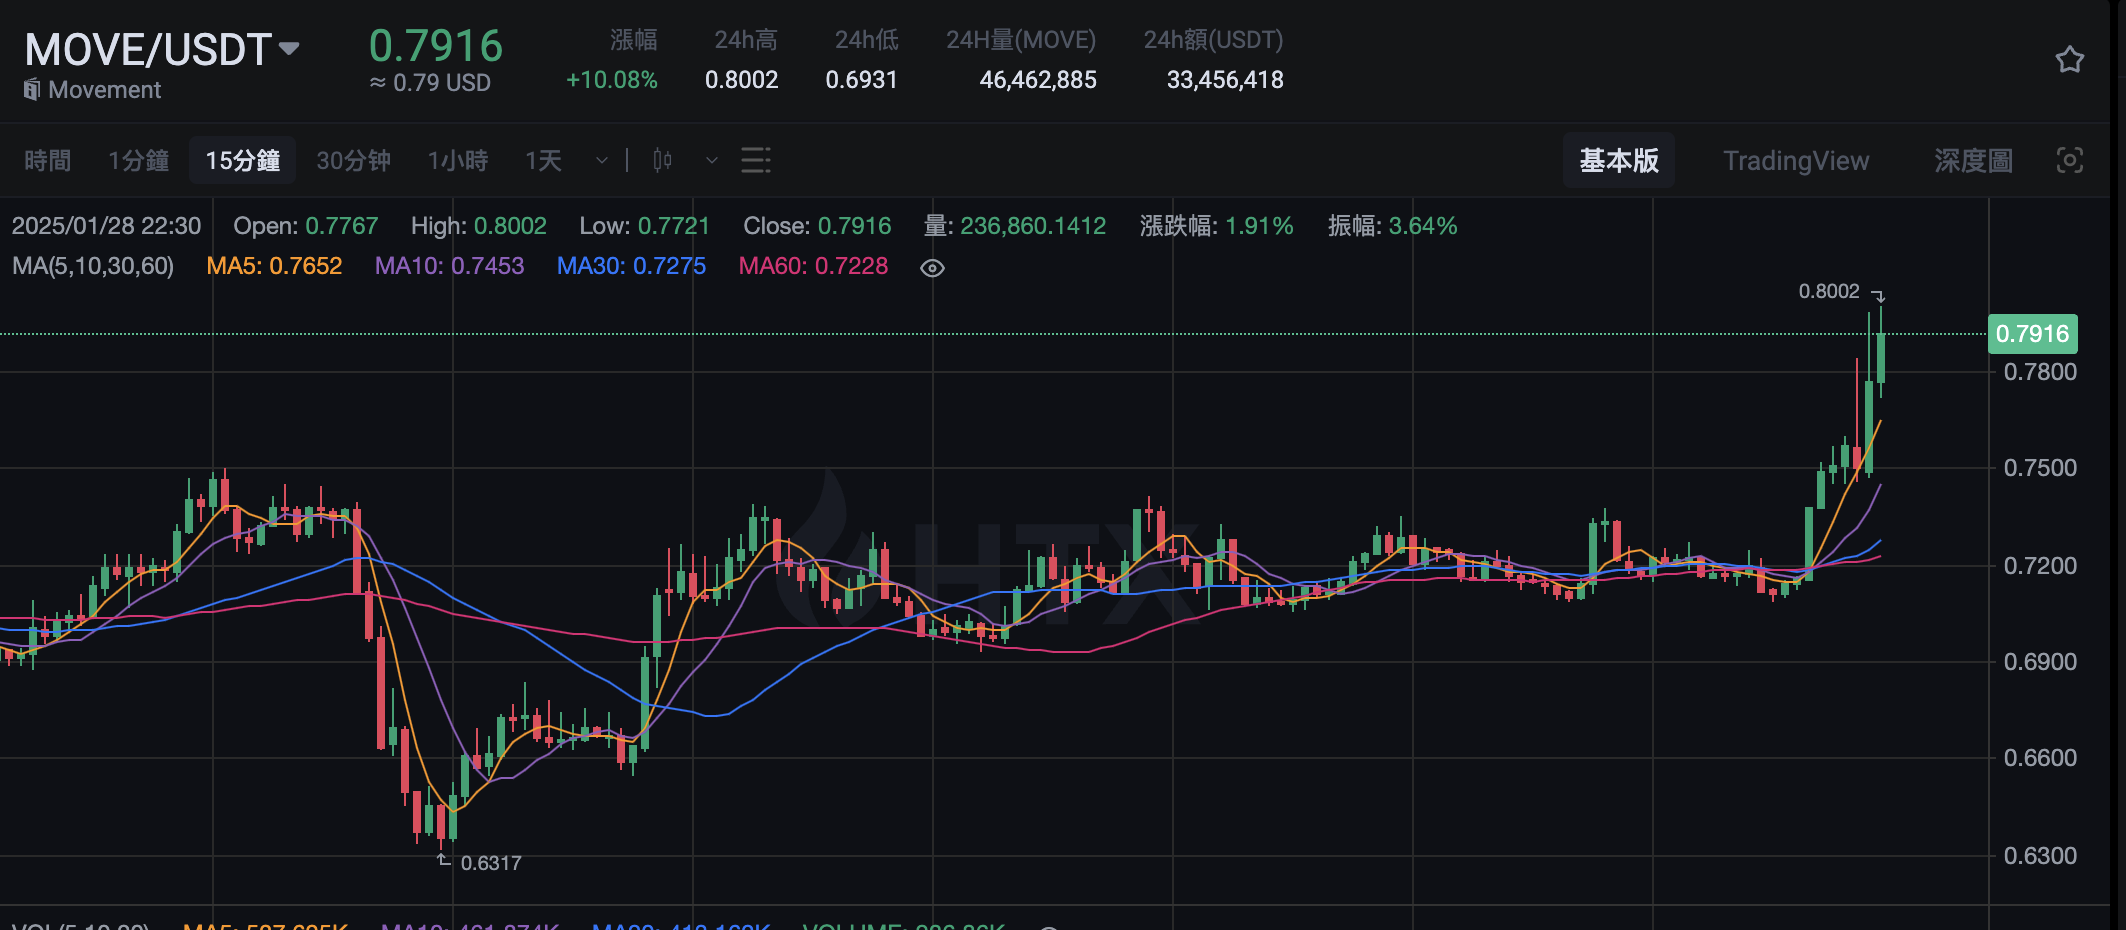Viewport: 2126px width, 930px height.
Task: Open the candlestick chart type icon
Action: [x=662, y=160]
